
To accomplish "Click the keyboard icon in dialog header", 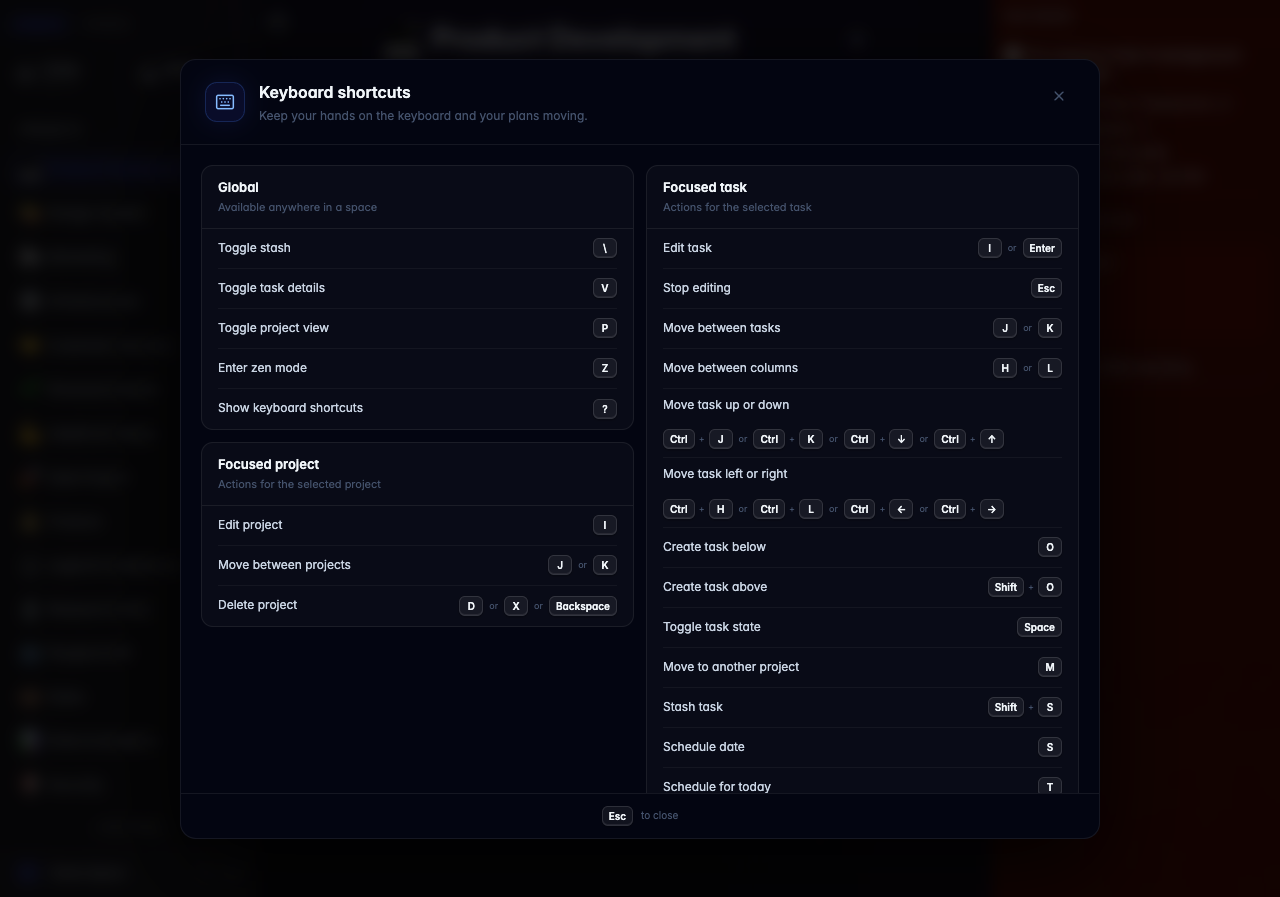I will 225,102.
